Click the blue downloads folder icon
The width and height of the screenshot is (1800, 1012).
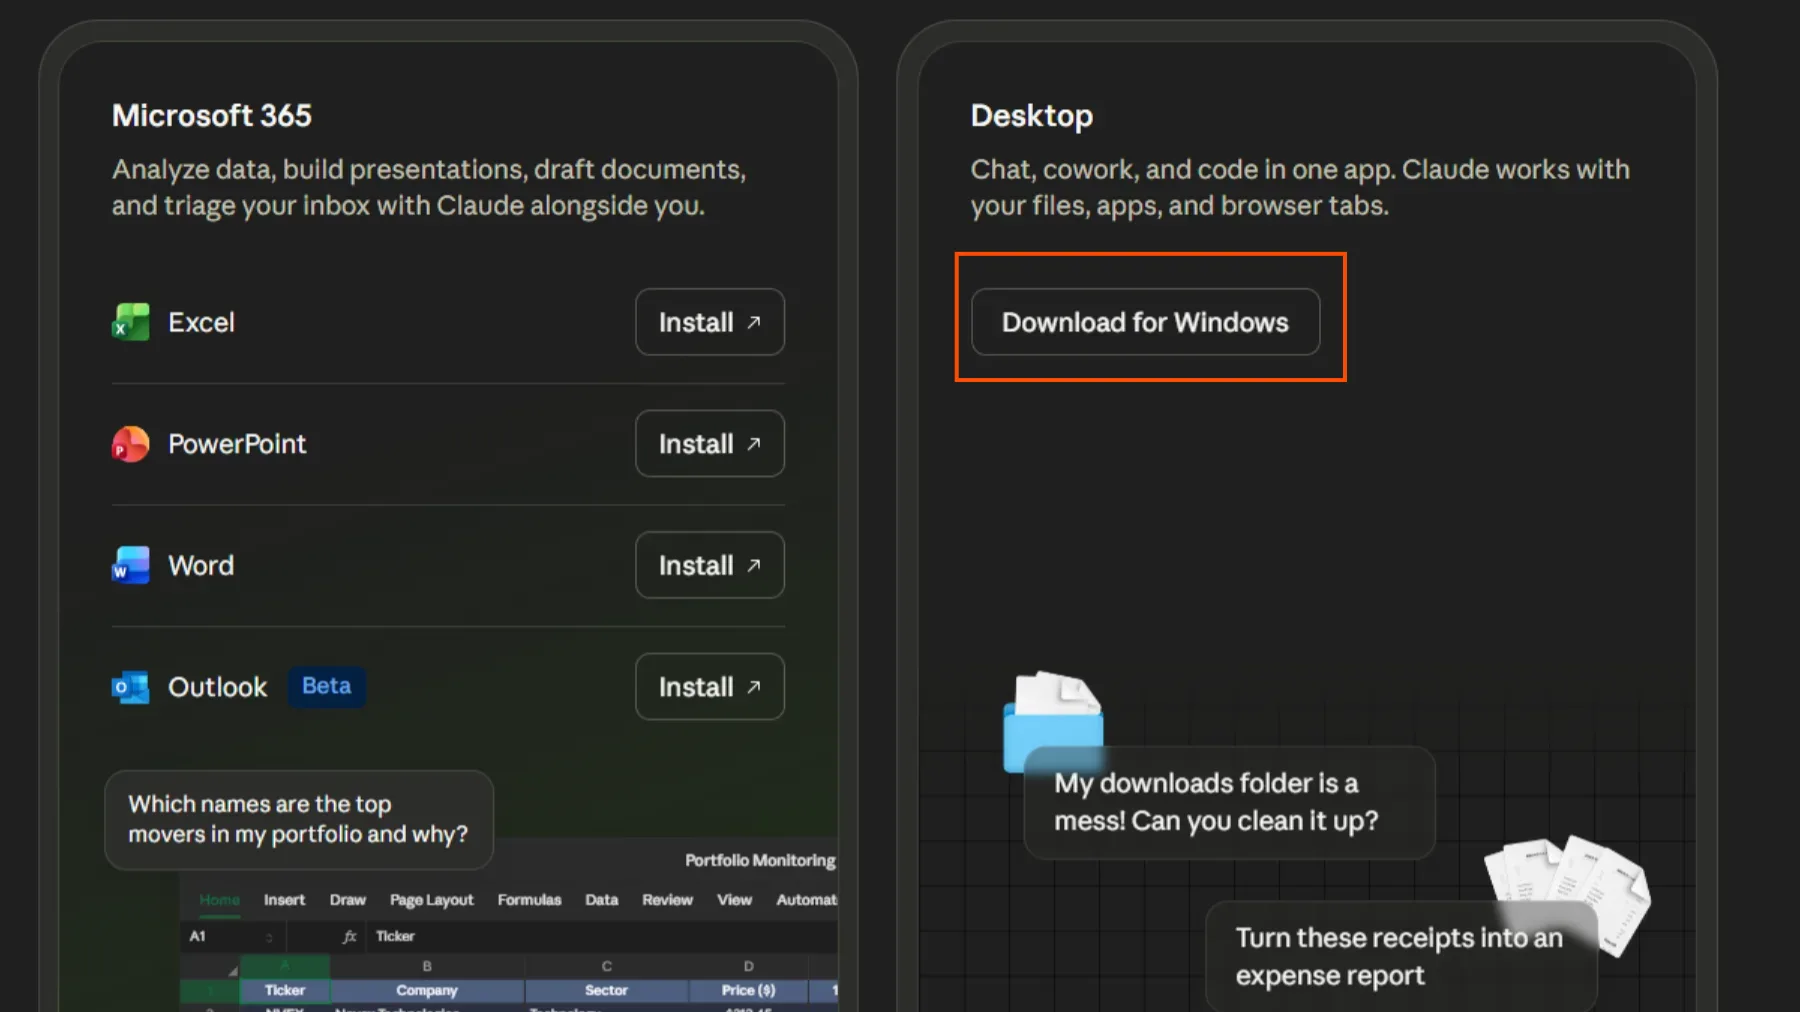click(1053, 722)
